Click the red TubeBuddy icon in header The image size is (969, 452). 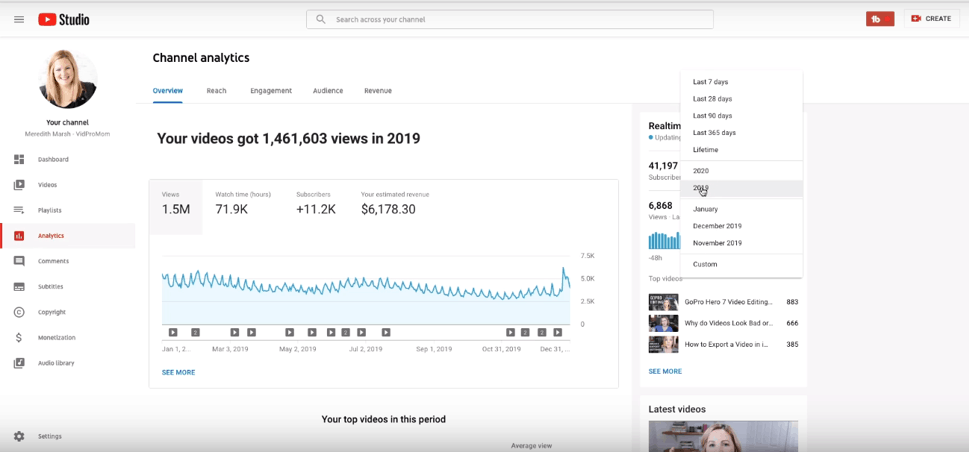pyautogui.click(x=880, y=19)
